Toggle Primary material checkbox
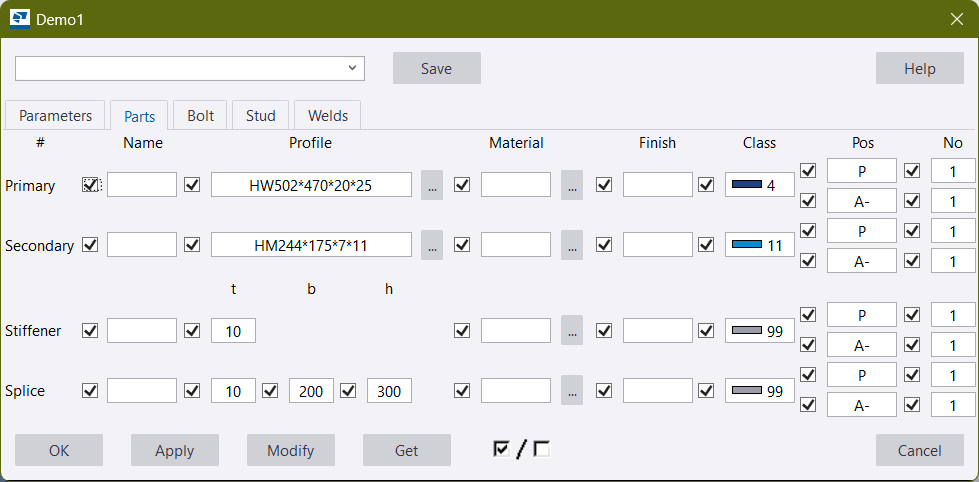This screenshot has width=979, height=482. tap(462, 185)
